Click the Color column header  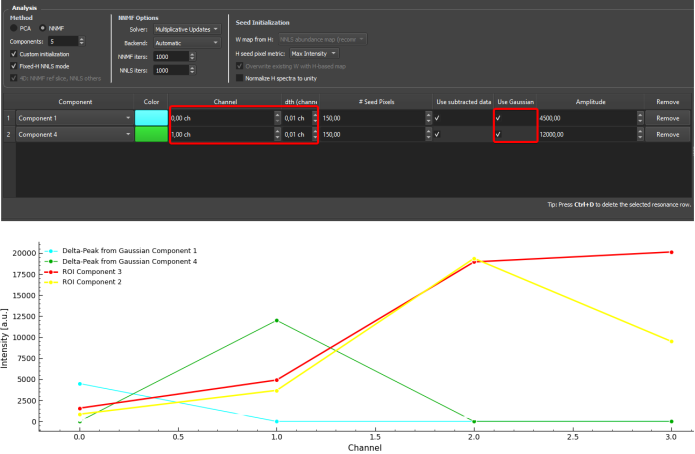pos(151,102)
